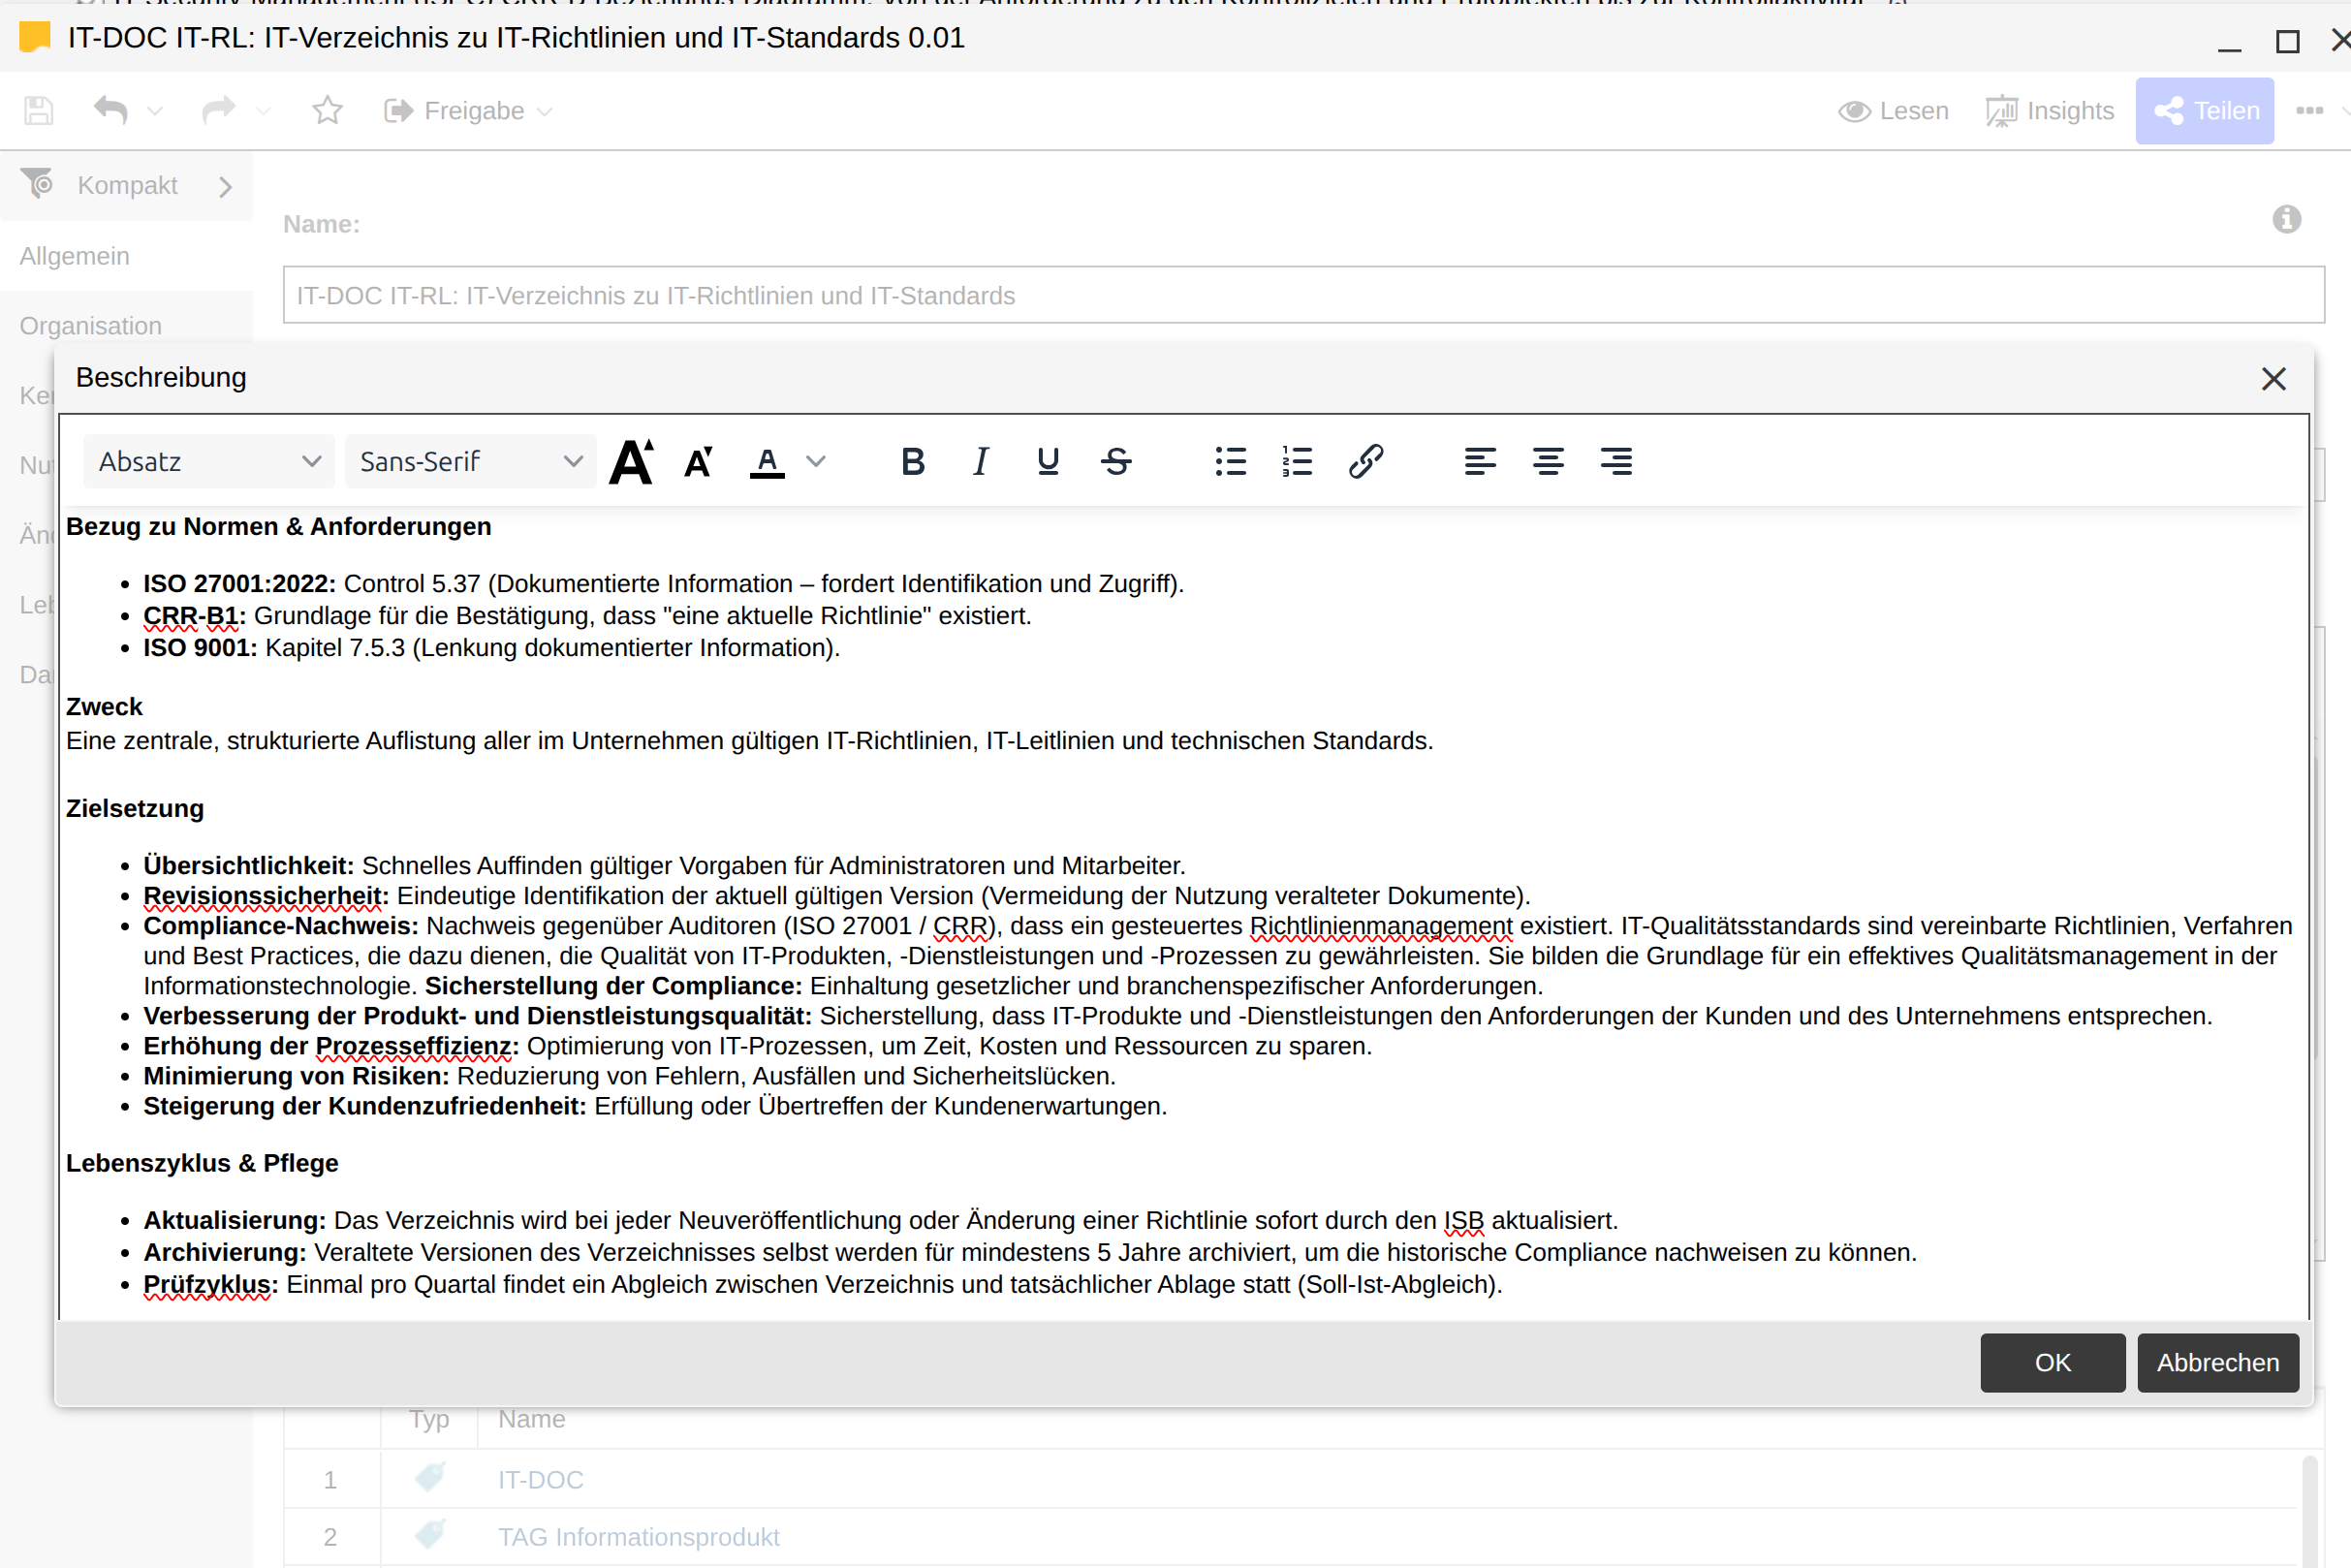Open the Absatz paragraph style dropdown
Screen dimensions: 2351x1568
(209, 462)
